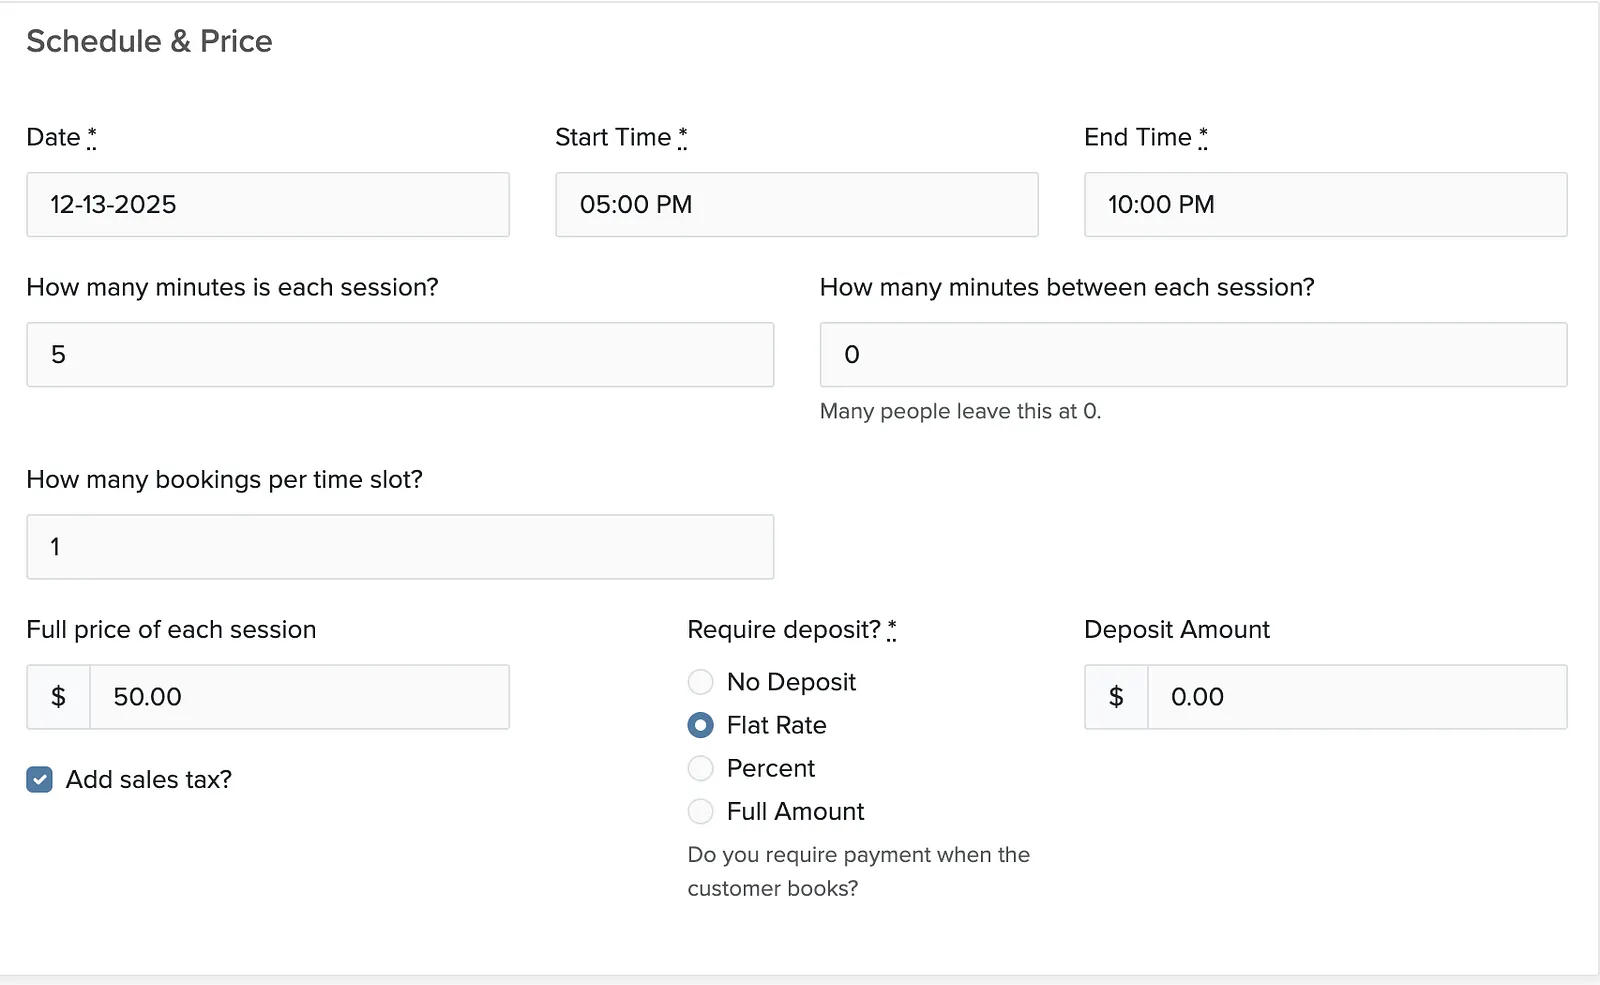Click the minutes between each session field
This screenshot has width=1600, height=985.
[1194, 355]
